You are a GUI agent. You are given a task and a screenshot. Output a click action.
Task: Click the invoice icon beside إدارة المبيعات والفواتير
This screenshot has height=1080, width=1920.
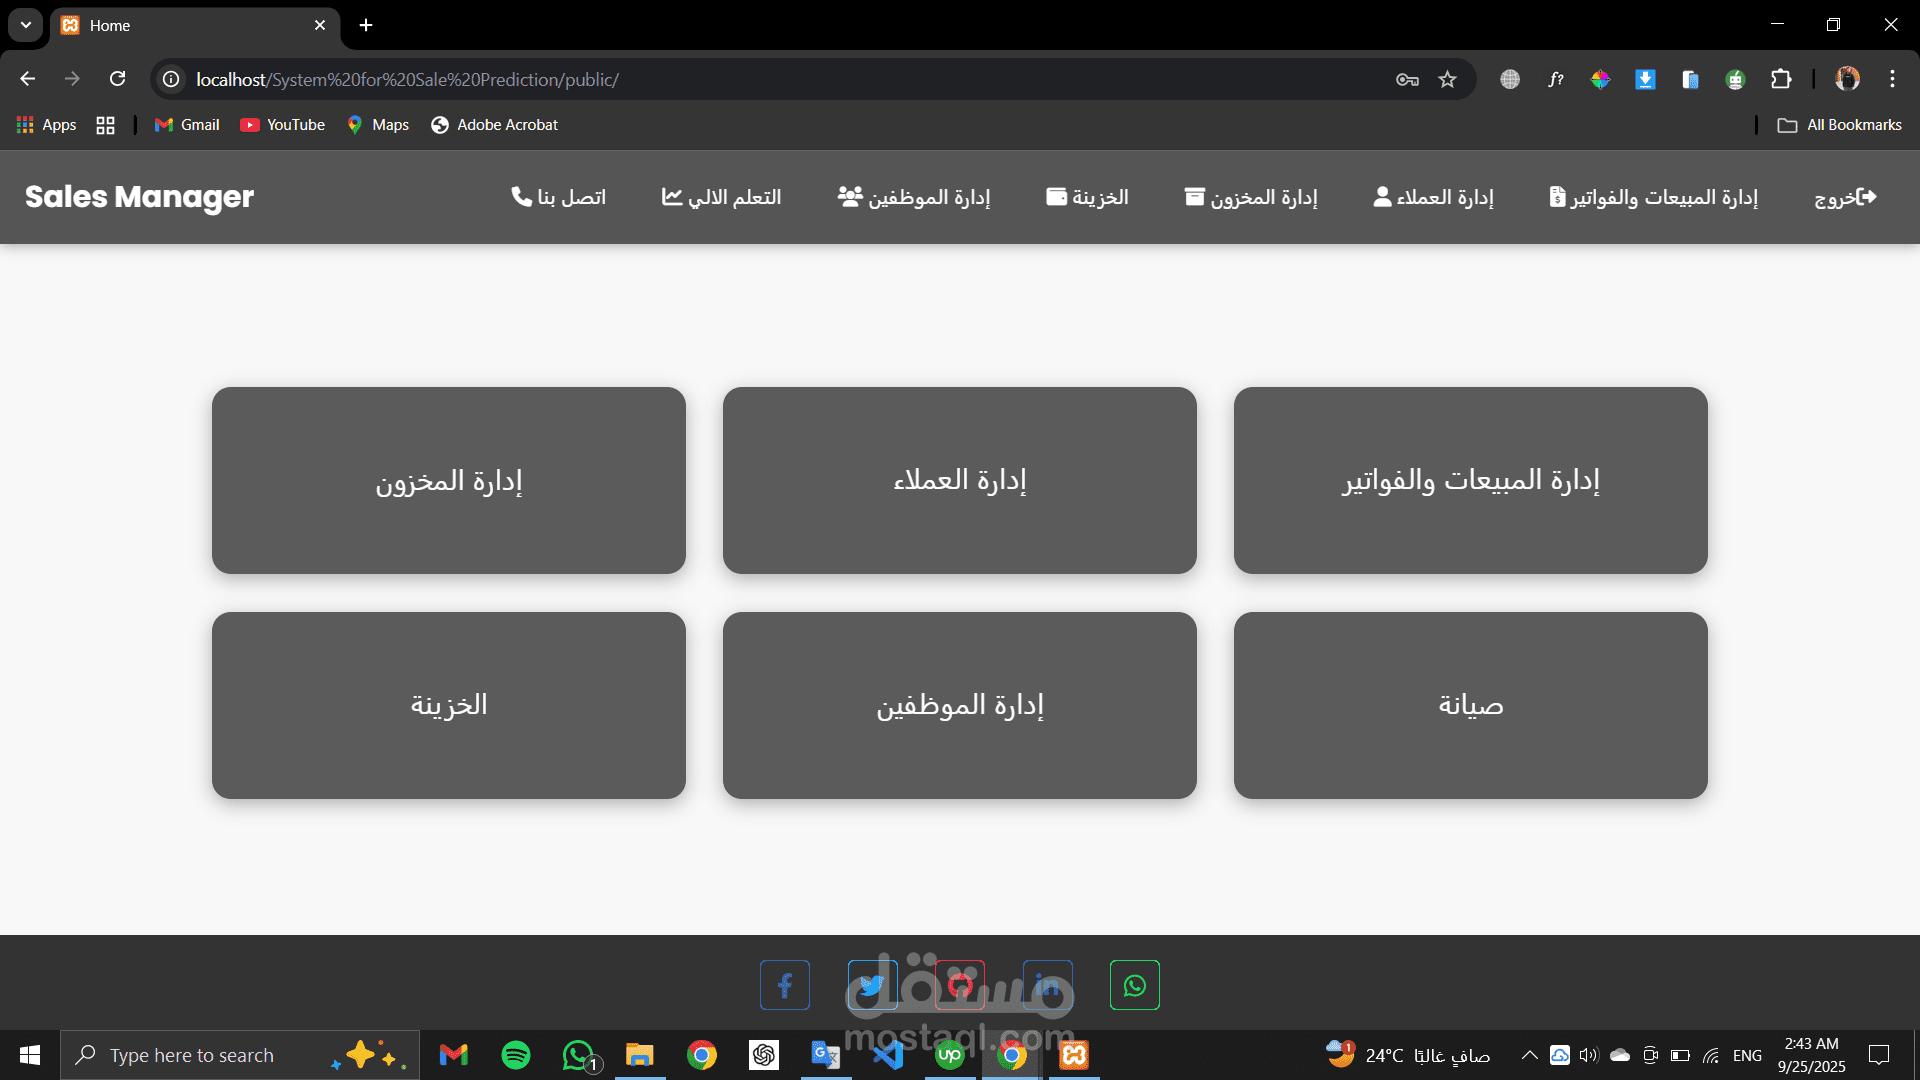[x=1559, y=197]
